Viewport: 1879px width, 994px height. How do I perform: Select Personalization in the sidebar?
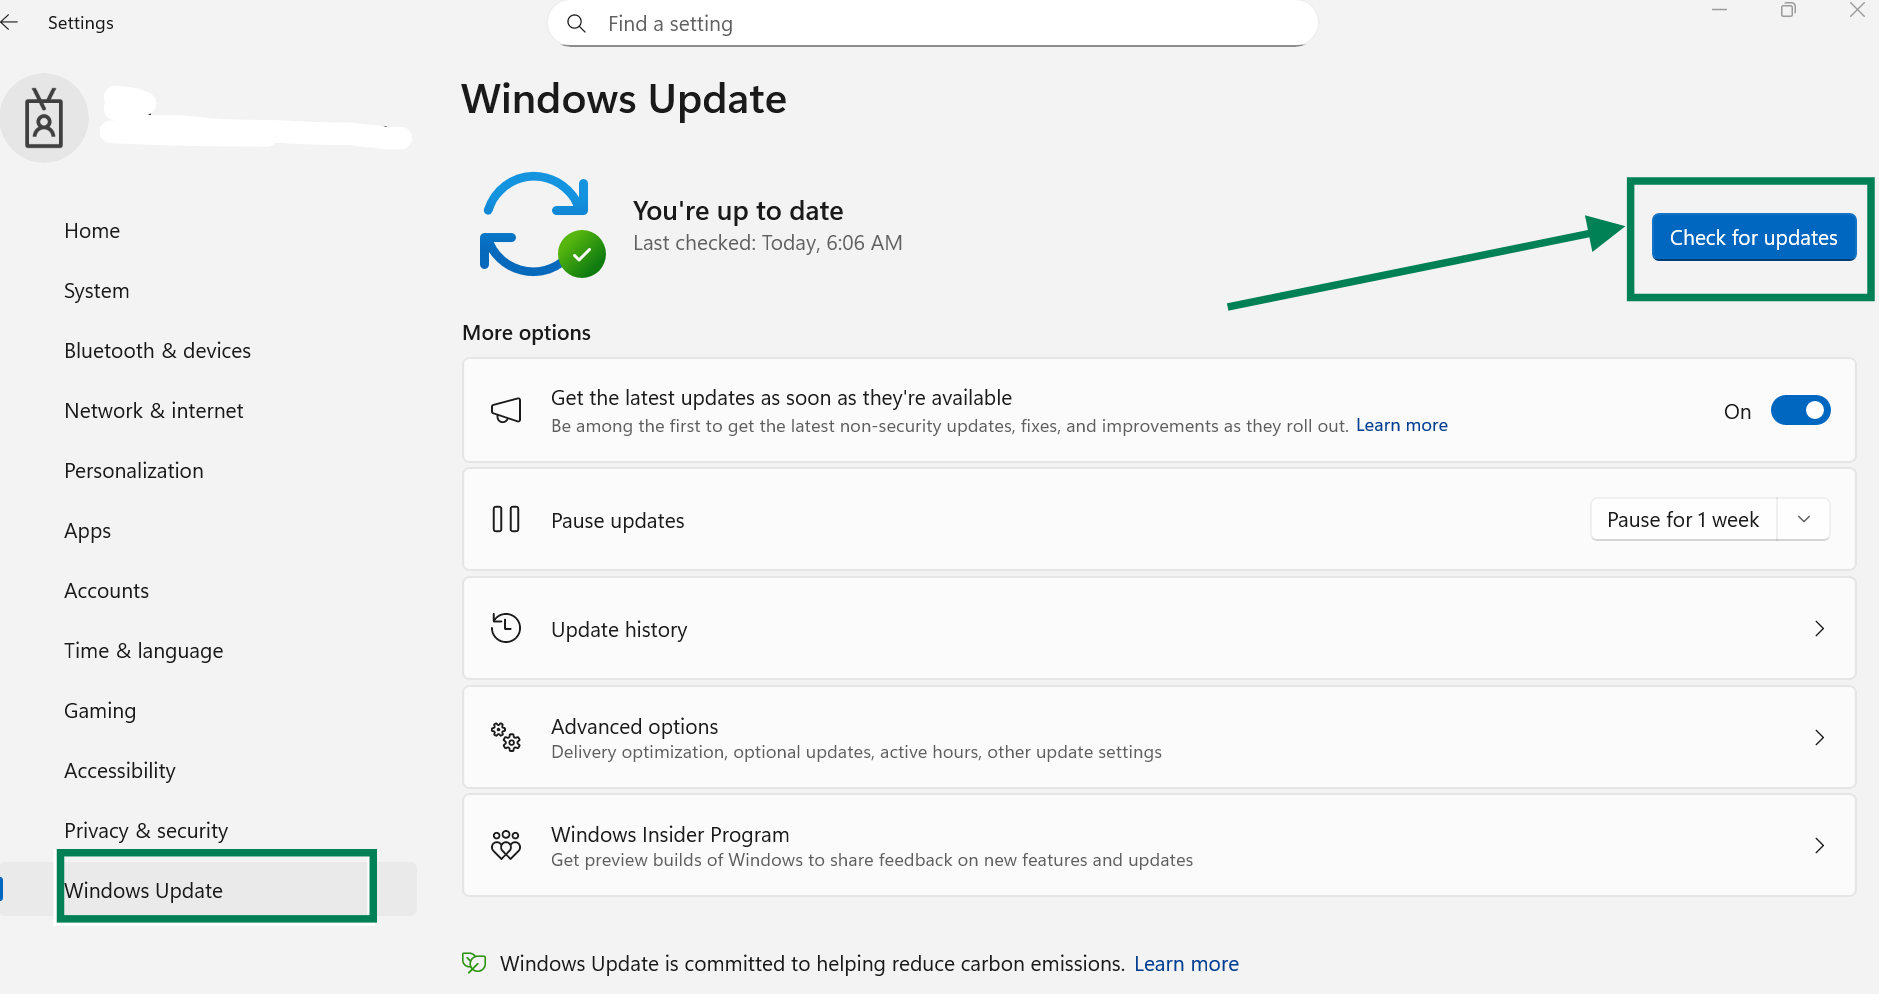point(134,471)
